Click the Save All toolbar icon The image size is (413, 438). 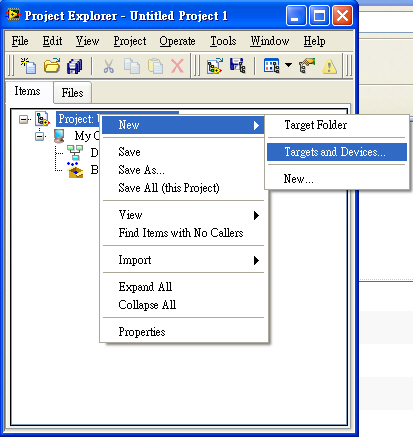coord(74,66)
